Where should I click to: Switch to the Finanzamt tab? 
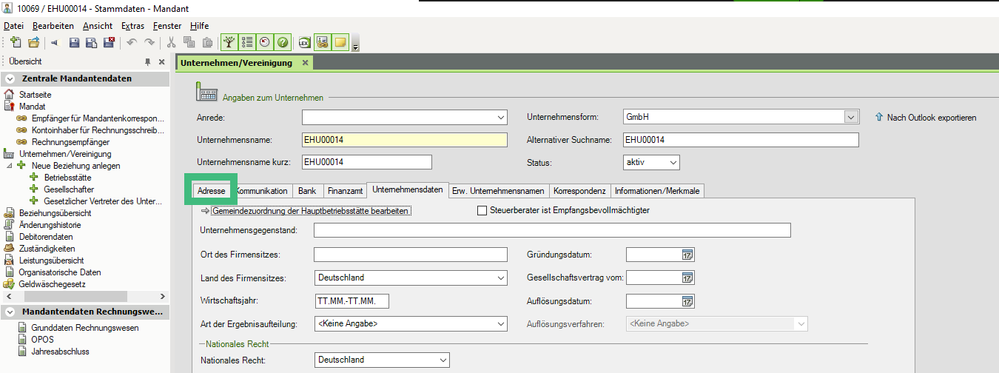(345, 191)
